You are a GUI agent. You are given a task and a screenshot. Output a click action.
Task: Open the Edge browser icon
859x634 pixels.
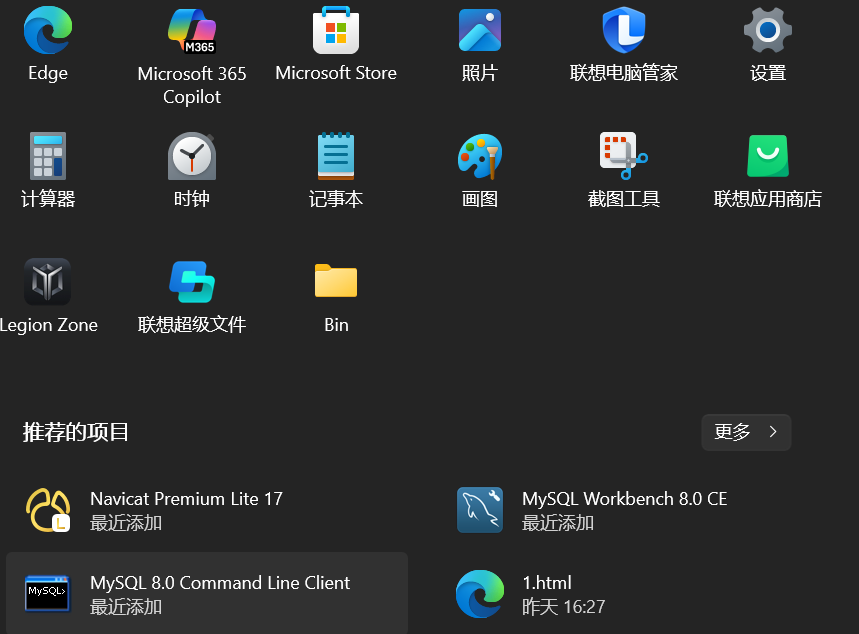pyautogui.click(x=48, y=30)
